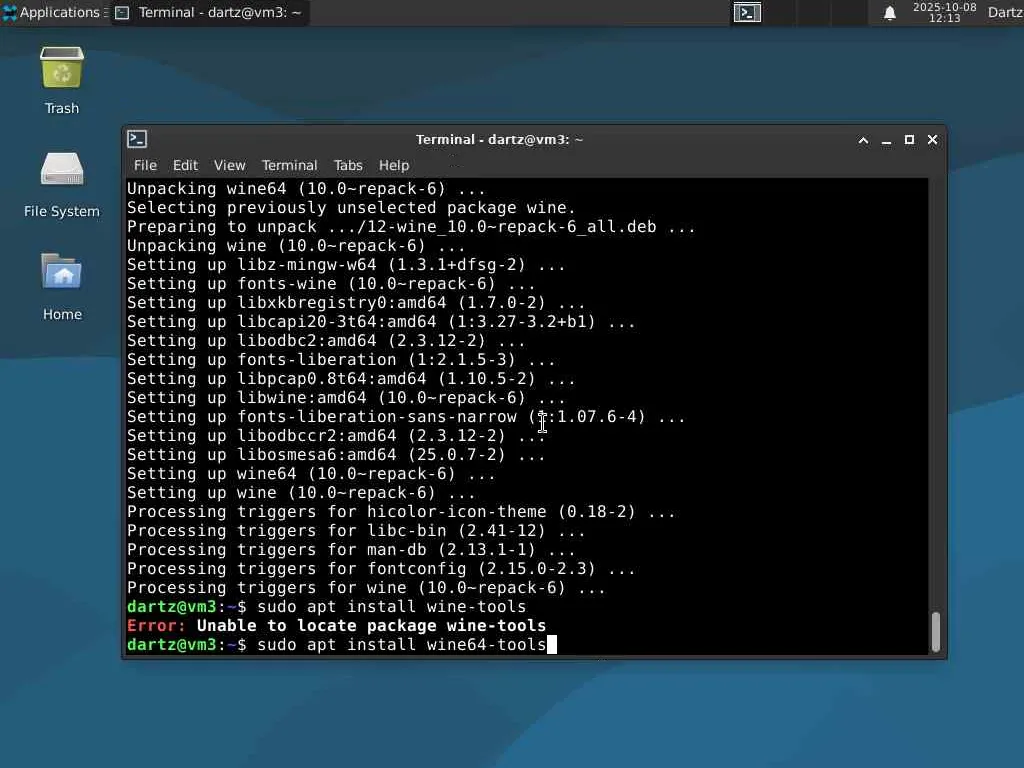Image resolution: width=1024 pixels, height=768 pixels.
Task: Click the previous command 'sudo apt install wine-tools'
Action: (391, 607)
